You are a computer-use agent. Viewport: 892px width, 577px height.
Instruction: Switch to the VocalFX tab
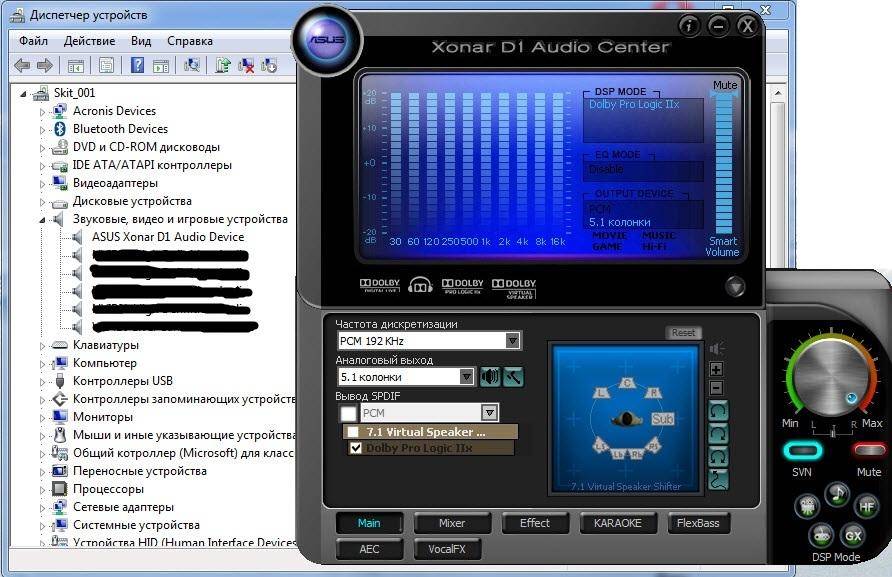[447, 549]
